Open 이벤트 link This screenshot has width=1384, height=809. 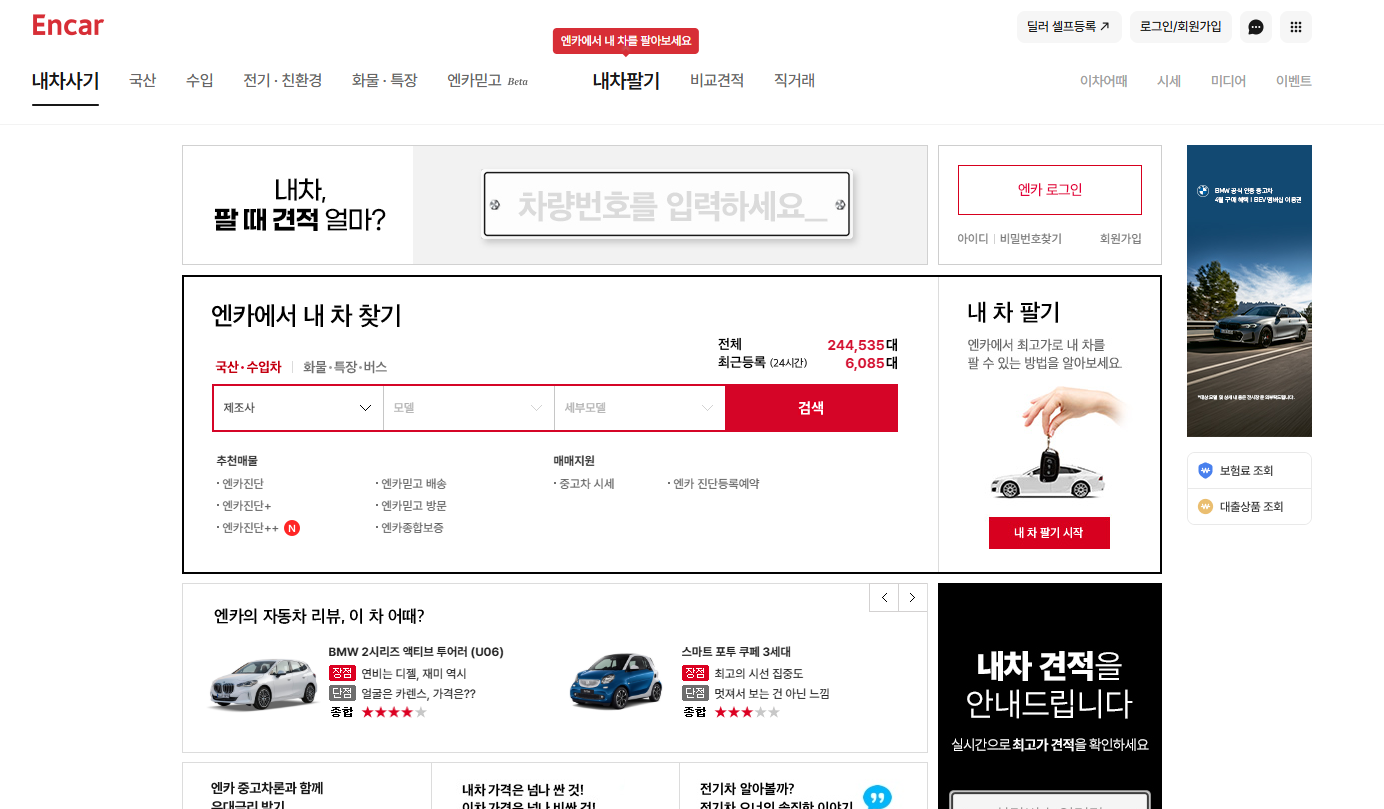tap(1294, 81)
